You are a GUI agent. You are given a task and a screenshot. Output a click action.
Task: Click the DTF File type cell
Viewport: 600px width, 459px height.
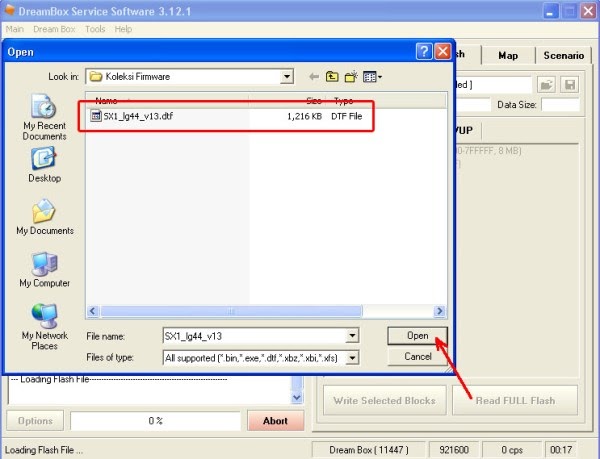[346, 116]
